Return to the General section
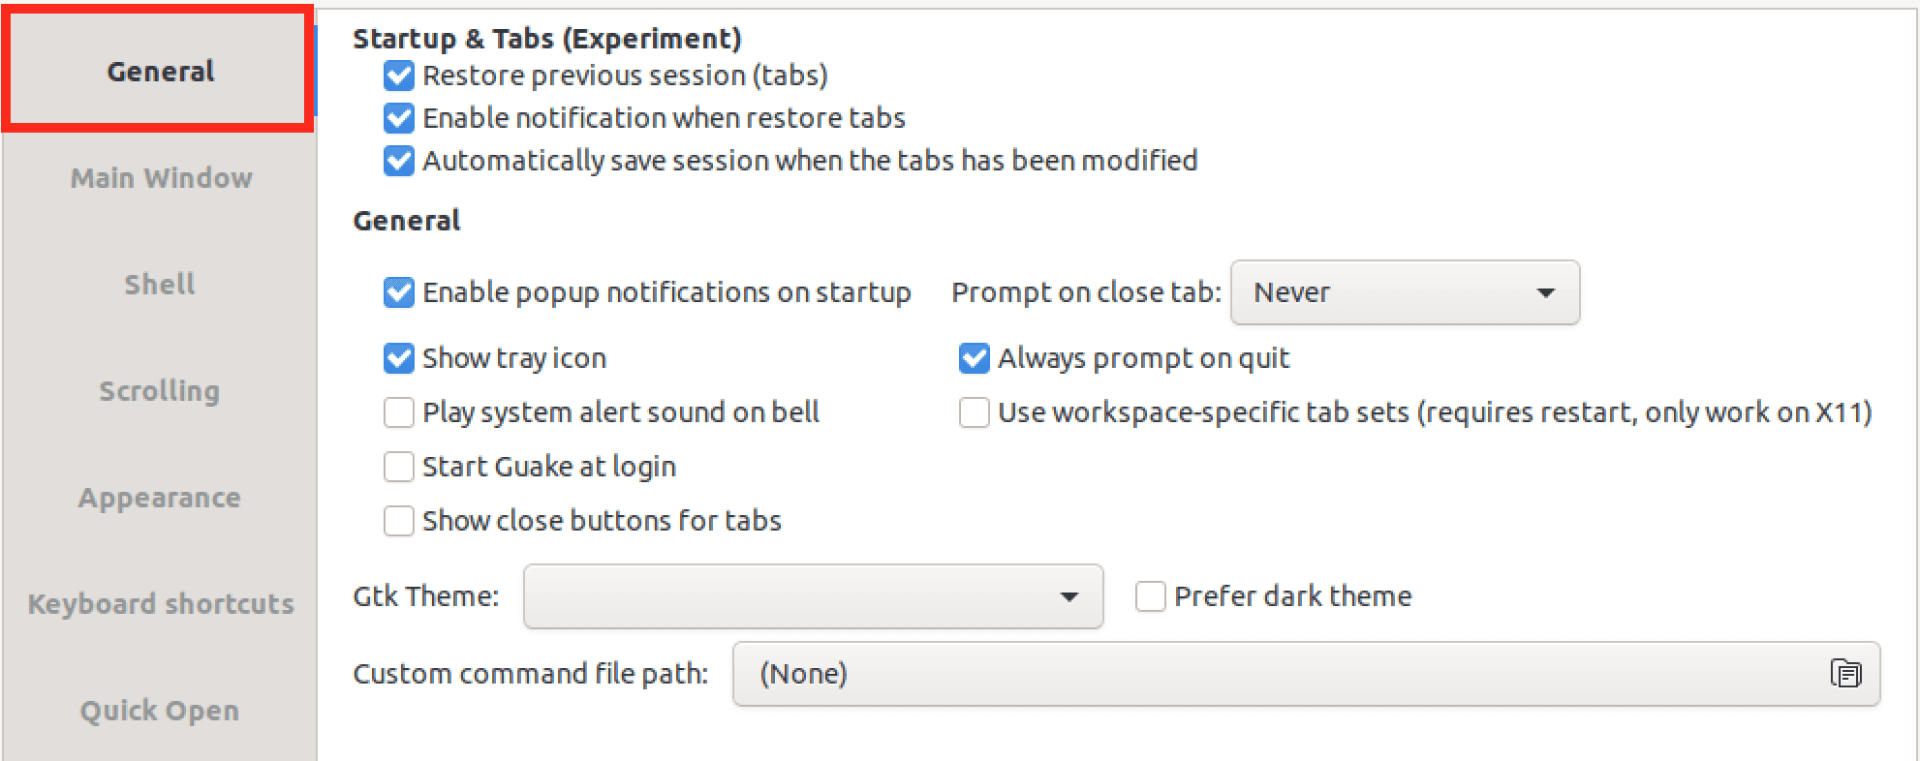 (159, 71)
